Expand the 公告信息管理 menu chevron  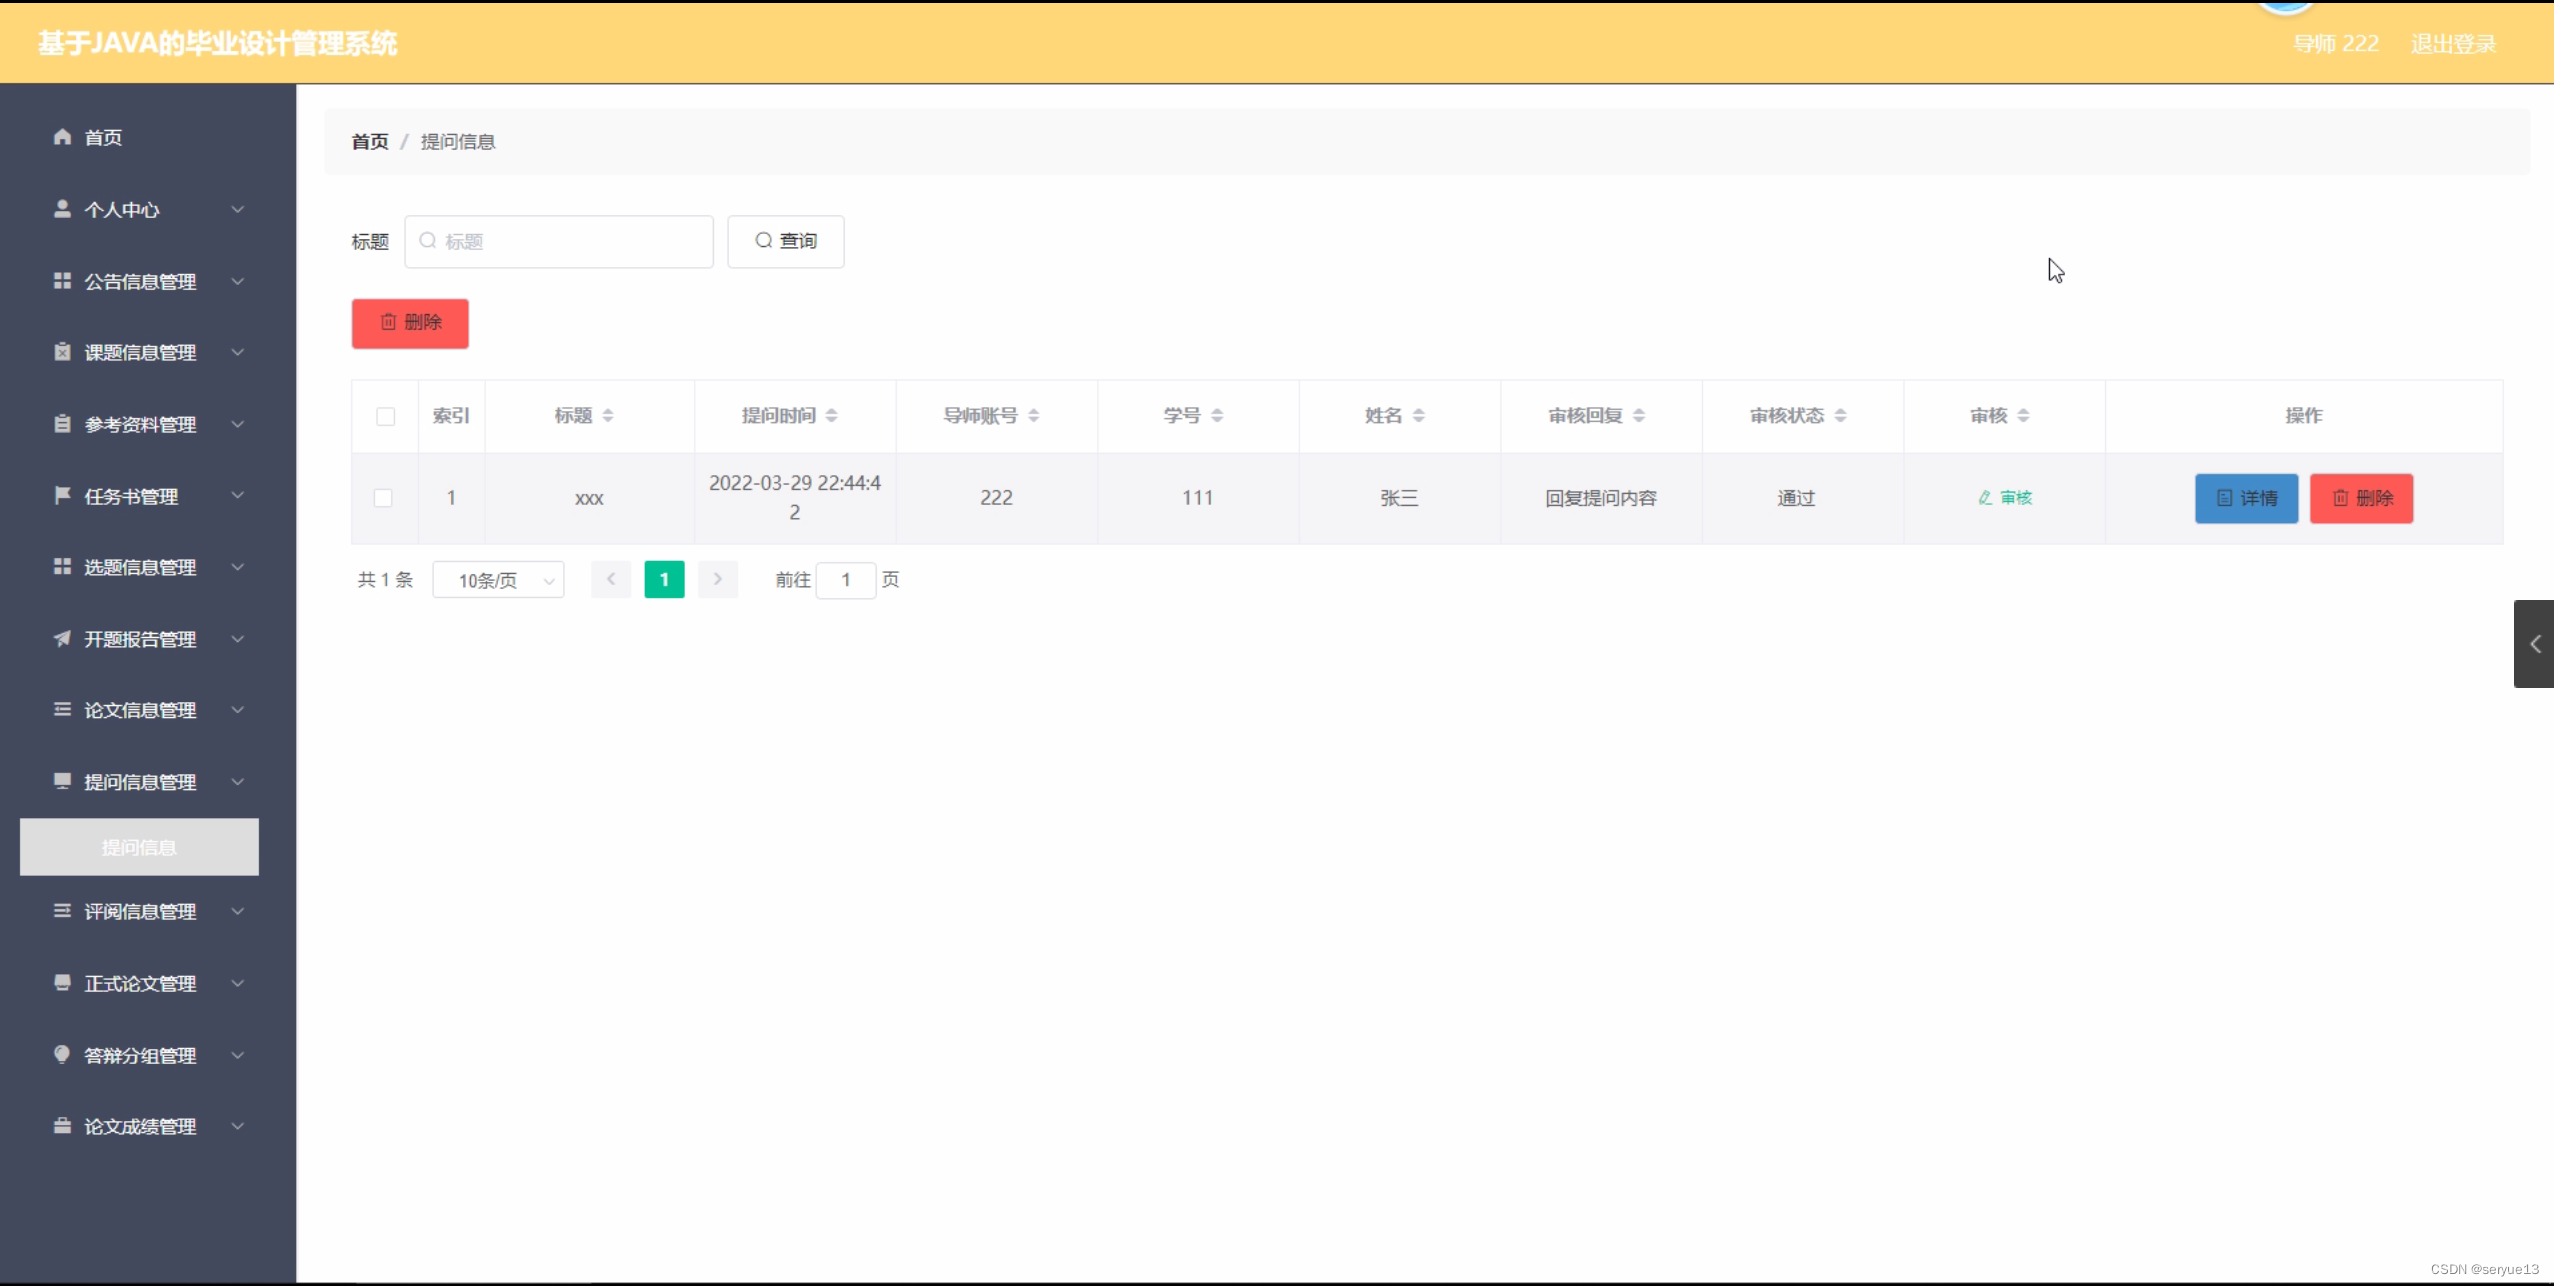tap(238, 281)
